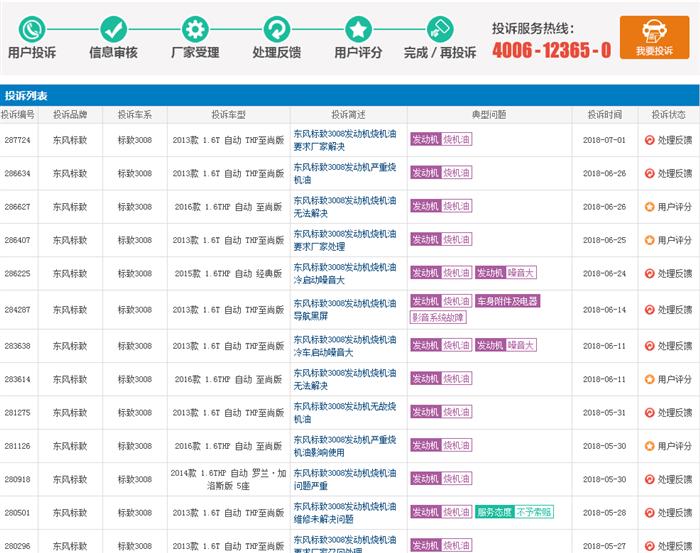Click status icon for complaint 283638
The height and width of the screenshot is (553, 700).
coord(650,346)
